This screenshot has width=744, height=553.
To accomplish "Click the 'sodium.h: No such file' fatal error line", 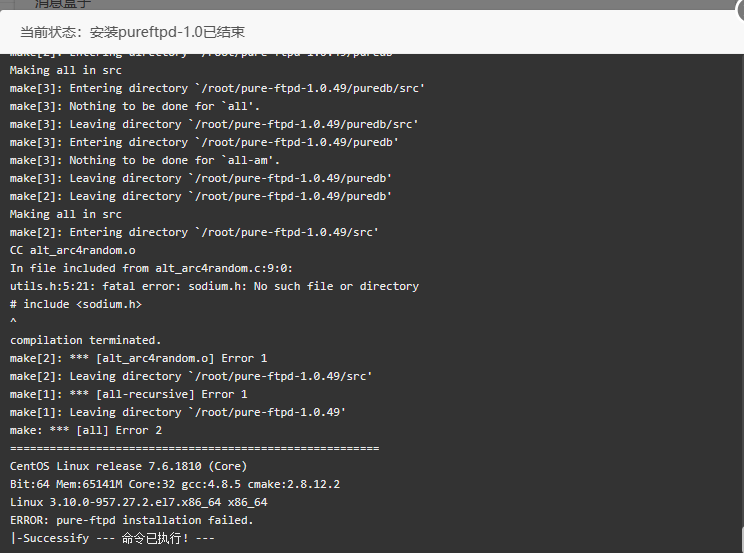I will [x=214, y=286].
